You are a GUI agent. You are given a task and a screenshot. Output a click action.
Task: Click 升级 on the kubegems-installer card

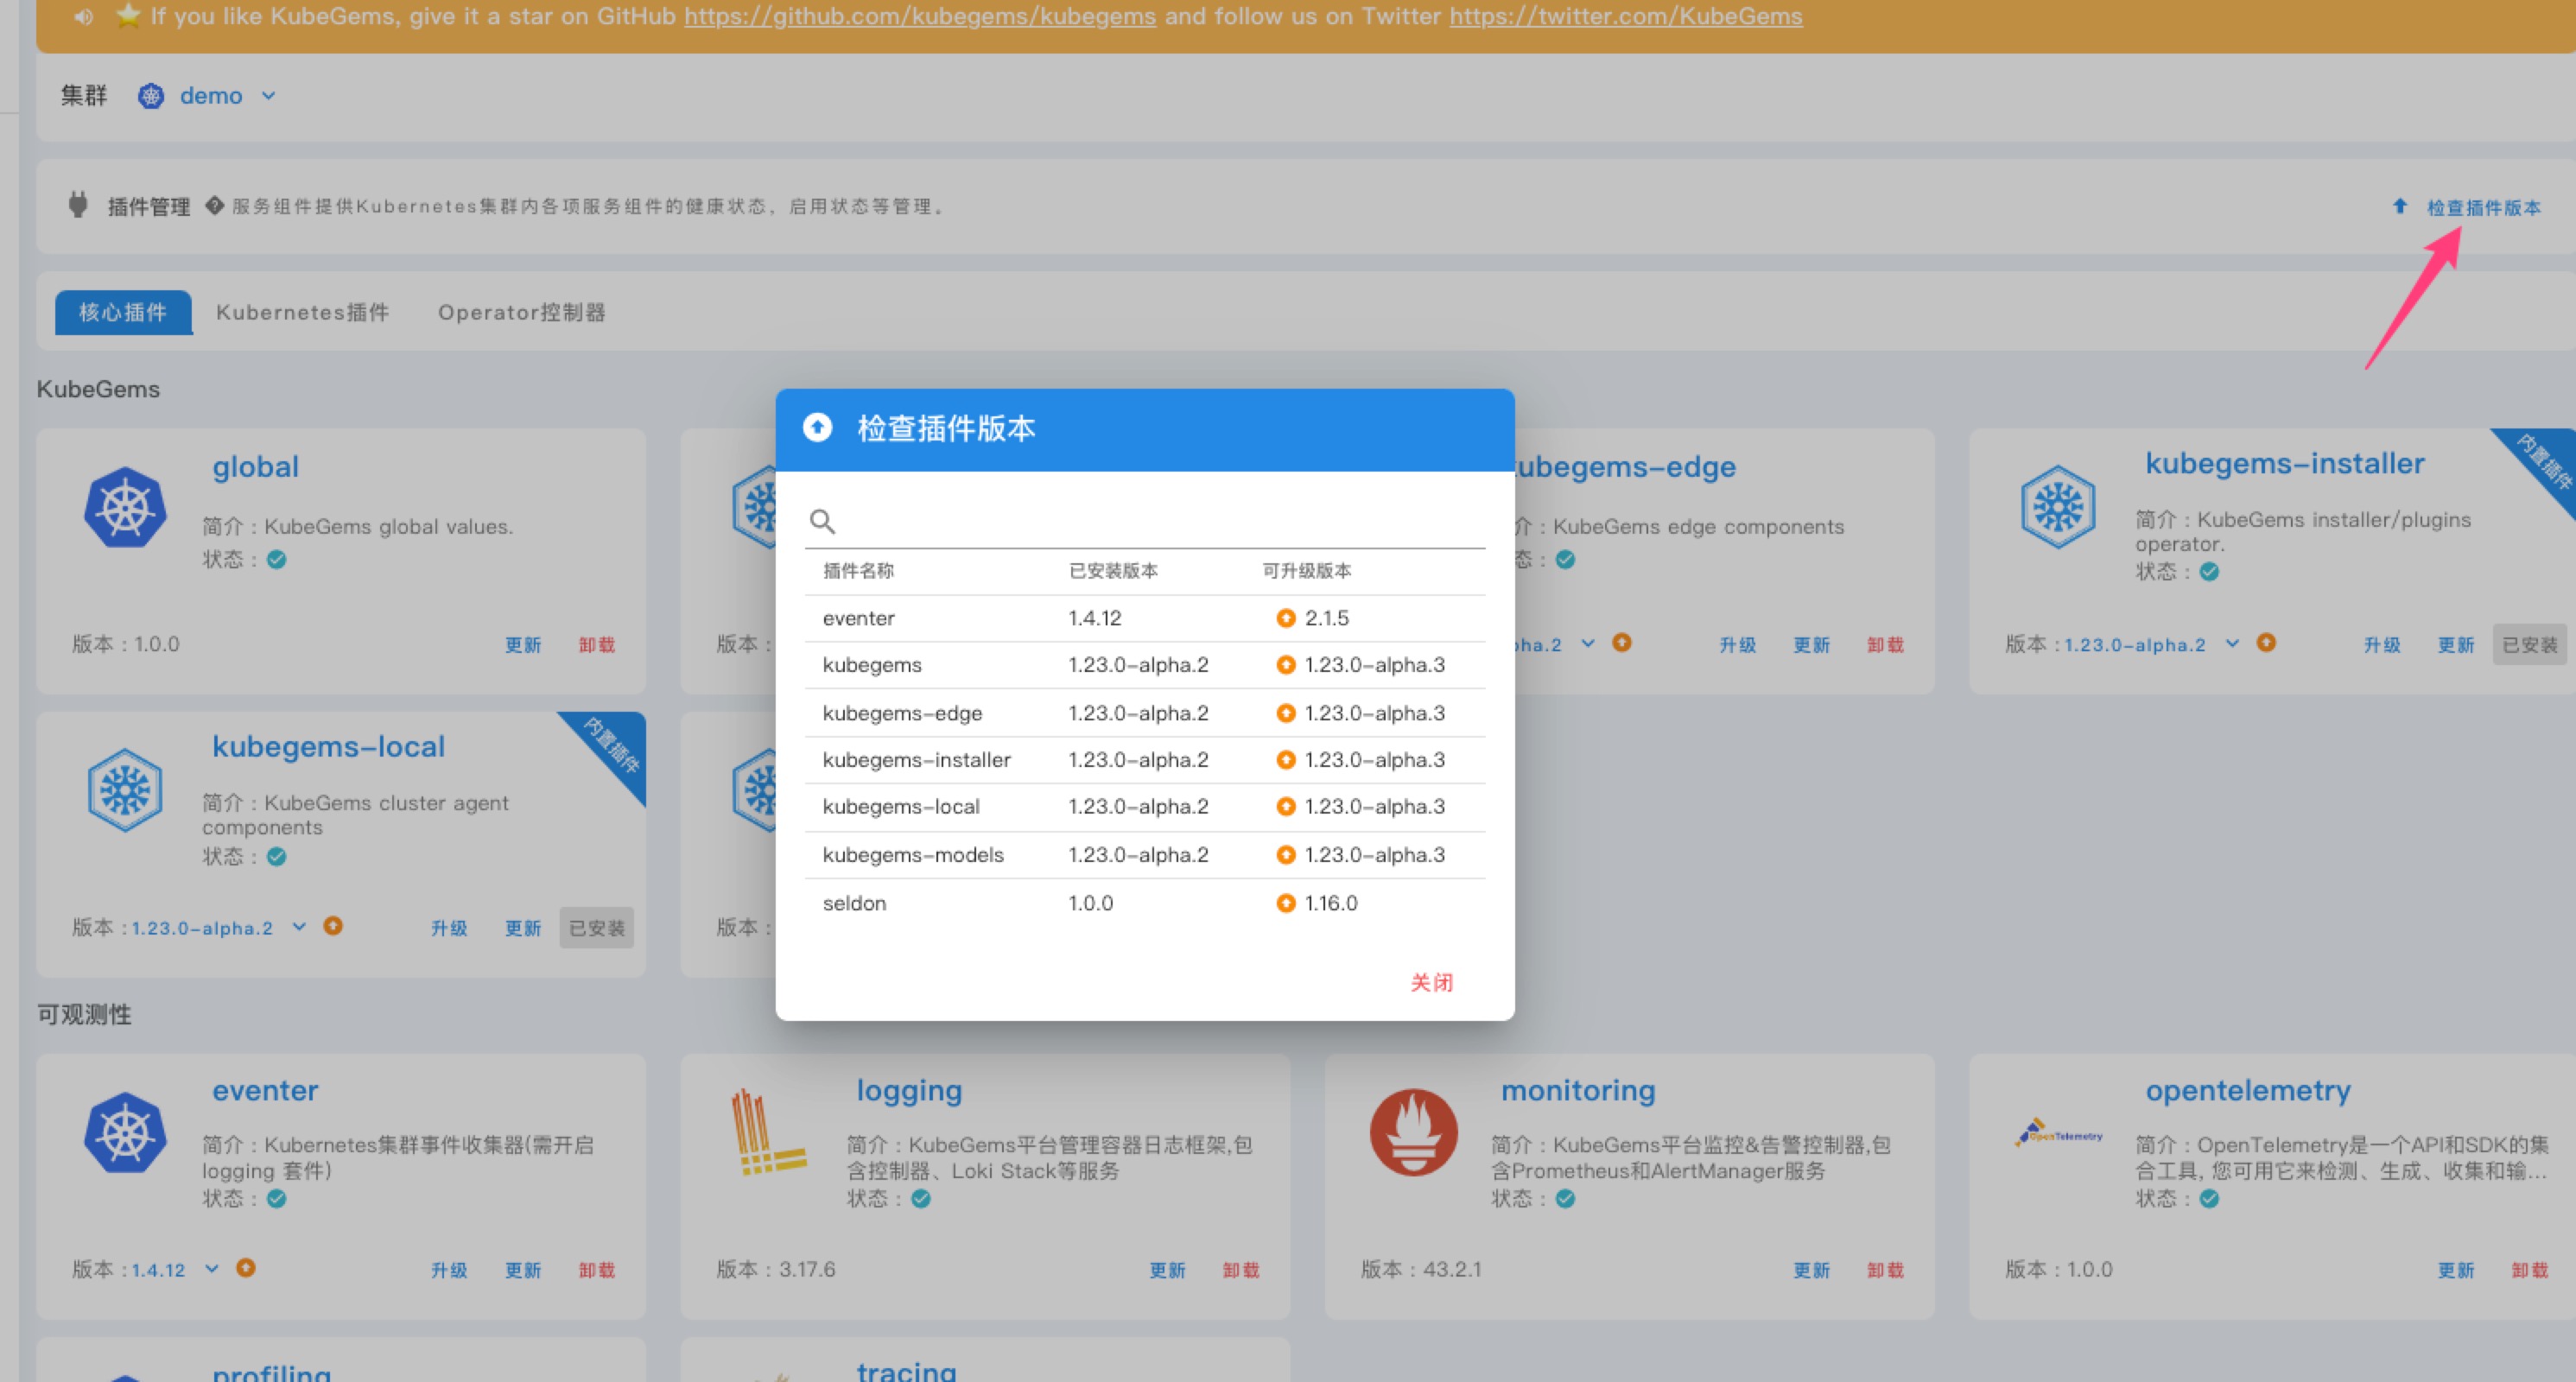(x=2382, y=645)
